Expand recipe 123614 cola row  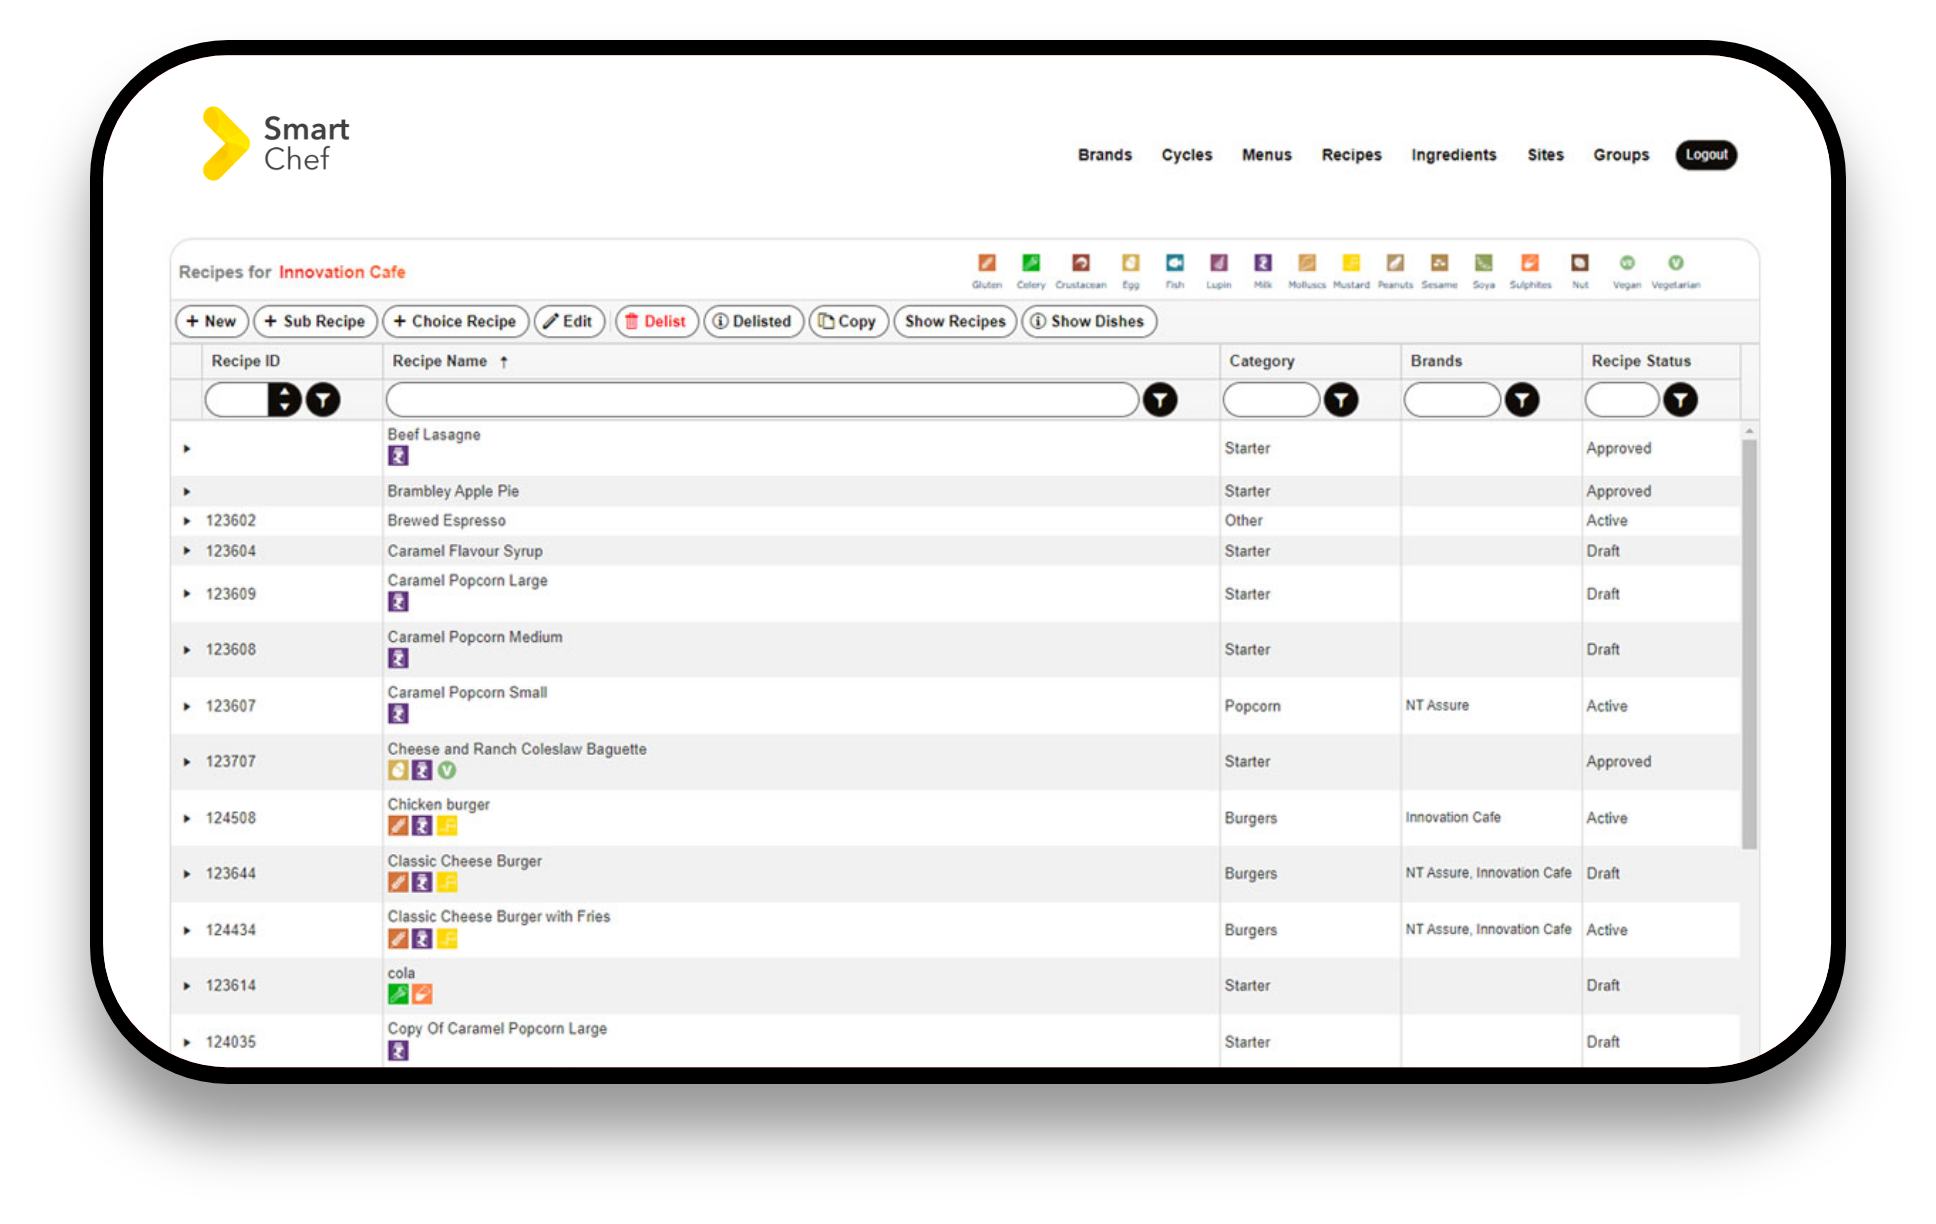click(x=186, y=986)
